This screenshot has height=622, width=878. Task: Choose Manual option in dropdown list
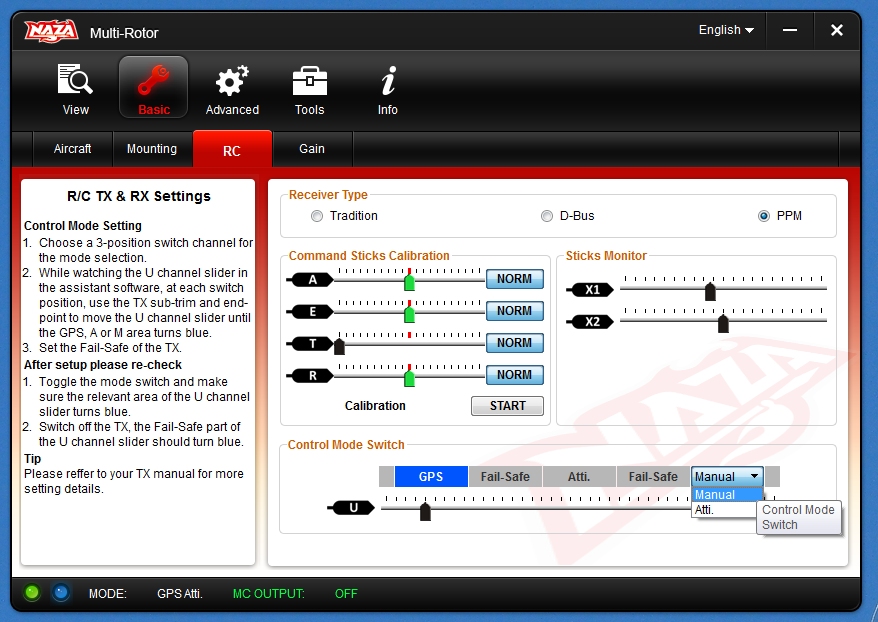(x=727, y=494)
